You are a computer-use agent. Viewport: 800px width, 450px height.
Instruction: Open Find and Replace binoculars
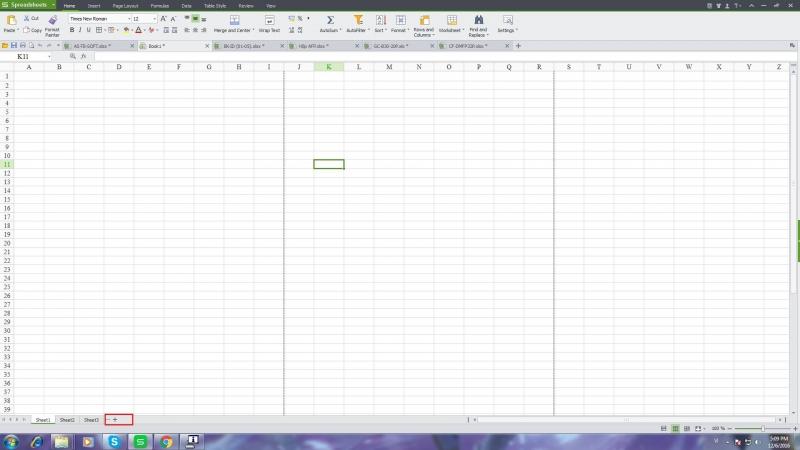tap(478, 20)
